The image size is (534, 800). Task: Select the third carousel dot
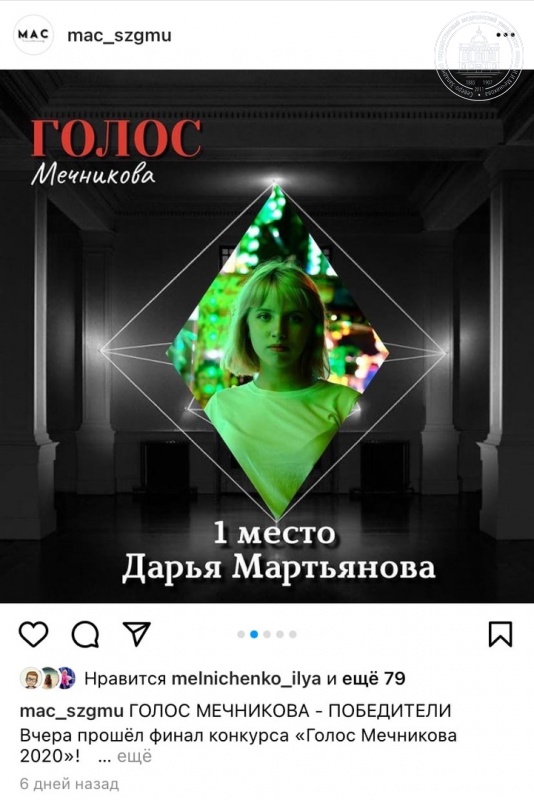click(x=267, y=634)
